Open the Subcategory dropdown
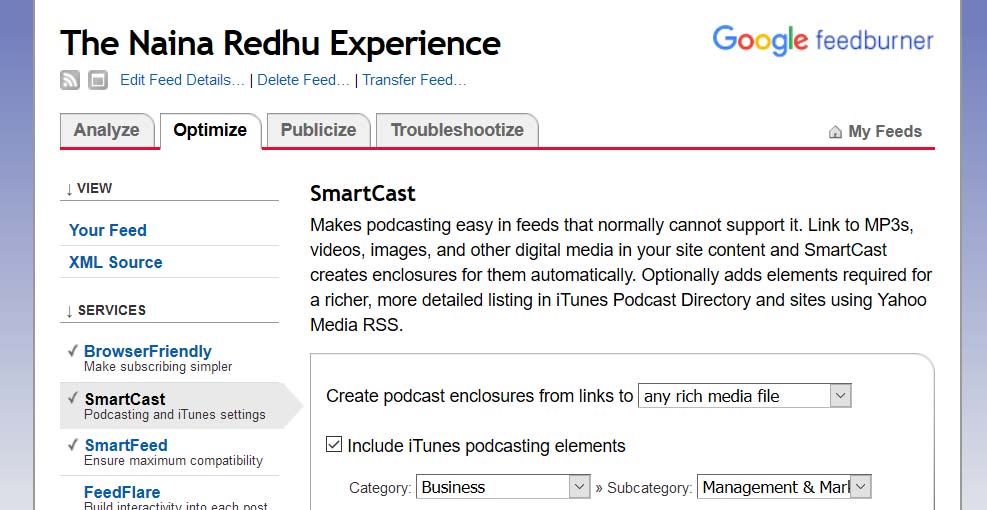The image size is (987, 510). [x=784, y=487]
